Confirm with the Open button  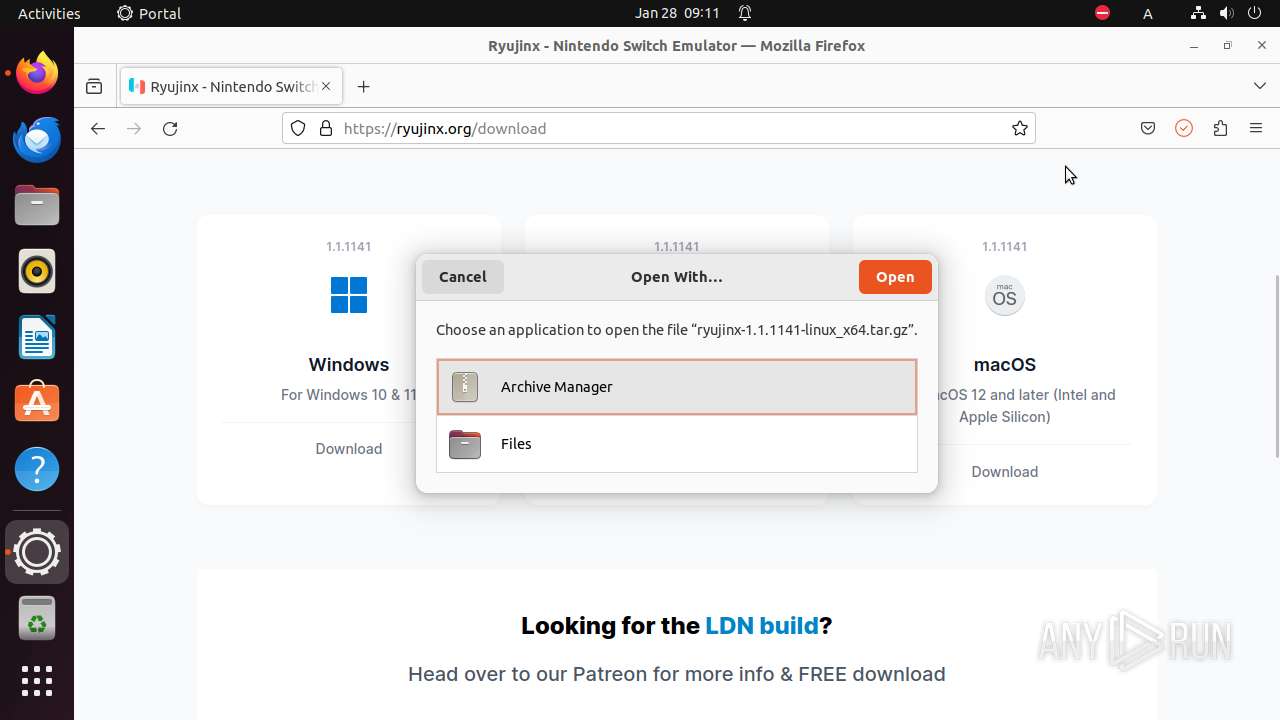click(x=895, y=277)
